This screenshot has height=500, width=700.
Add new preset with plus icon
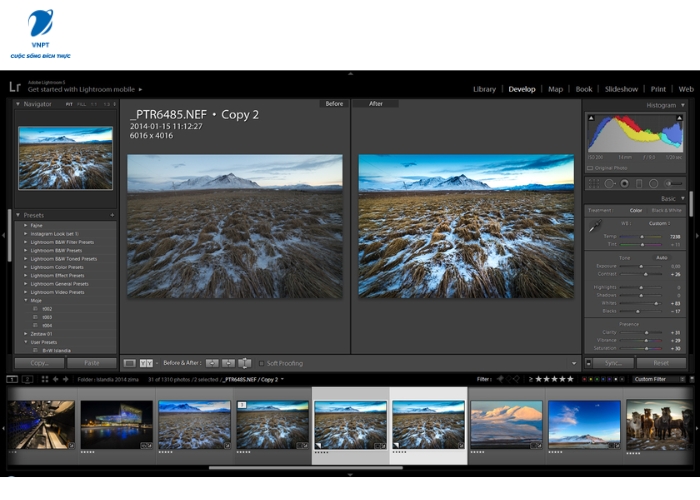(112, 215)
